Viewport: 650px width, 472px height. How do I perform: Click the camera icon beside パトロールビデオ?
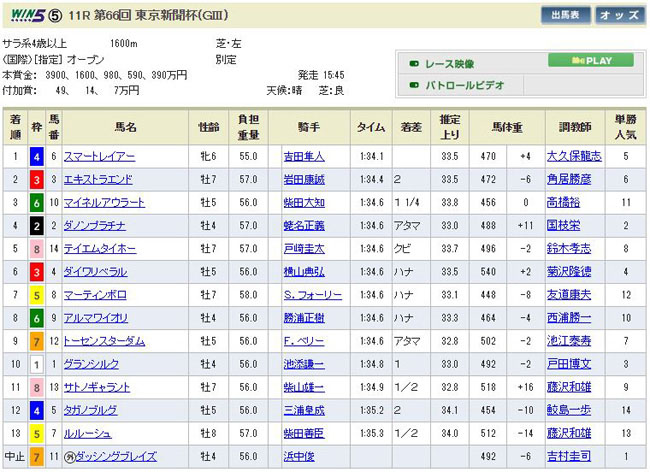(x=414, y=87)
